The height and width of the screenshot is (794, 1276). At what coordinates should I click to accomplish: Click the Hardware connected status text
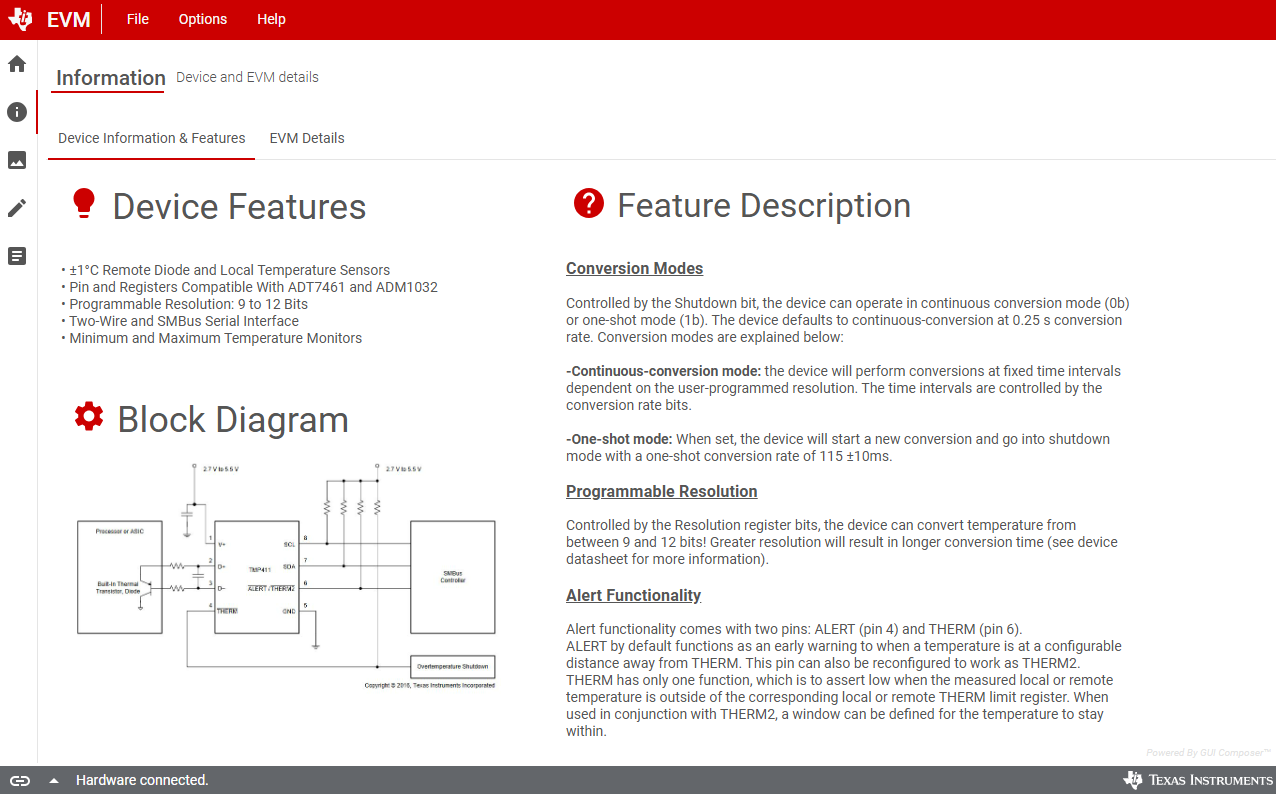click(x=142, y=780)
